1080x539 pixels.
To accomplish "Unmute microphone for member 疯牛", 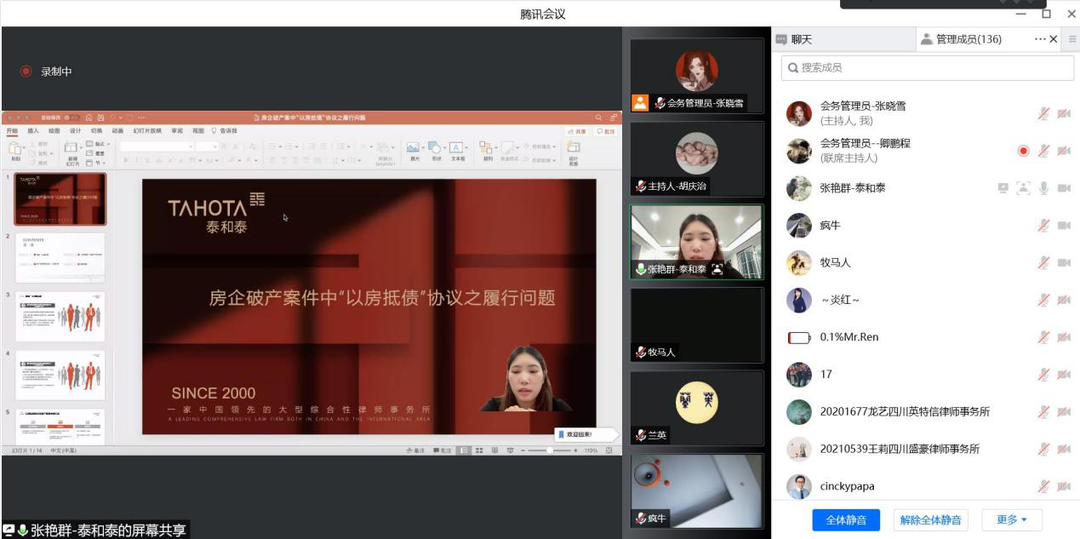I will (1044, 225).
